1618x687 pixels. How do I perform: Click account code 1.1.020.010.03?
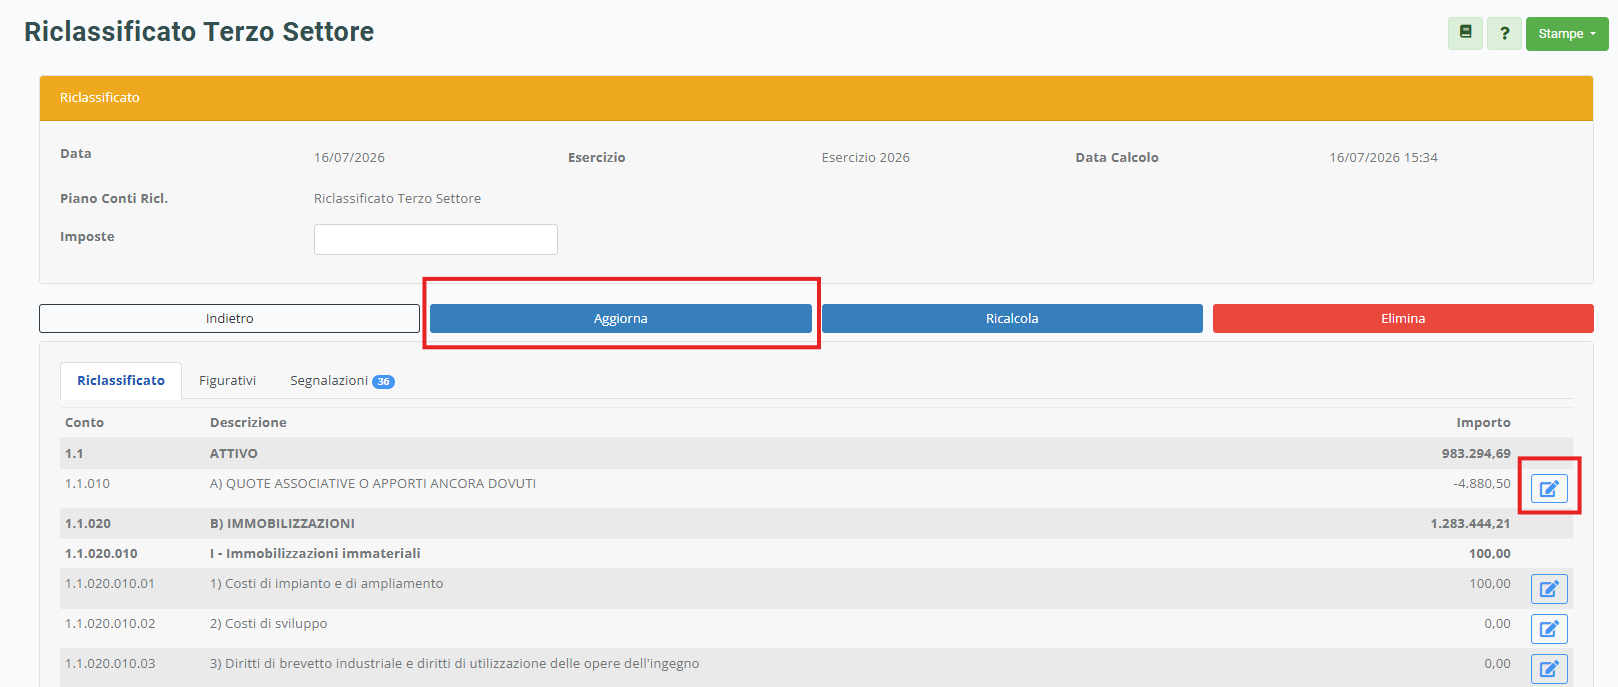110,664
